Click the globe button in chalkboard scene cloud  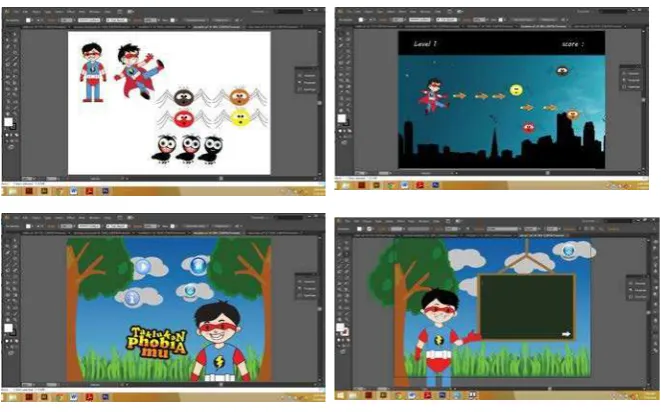[569, 250]
